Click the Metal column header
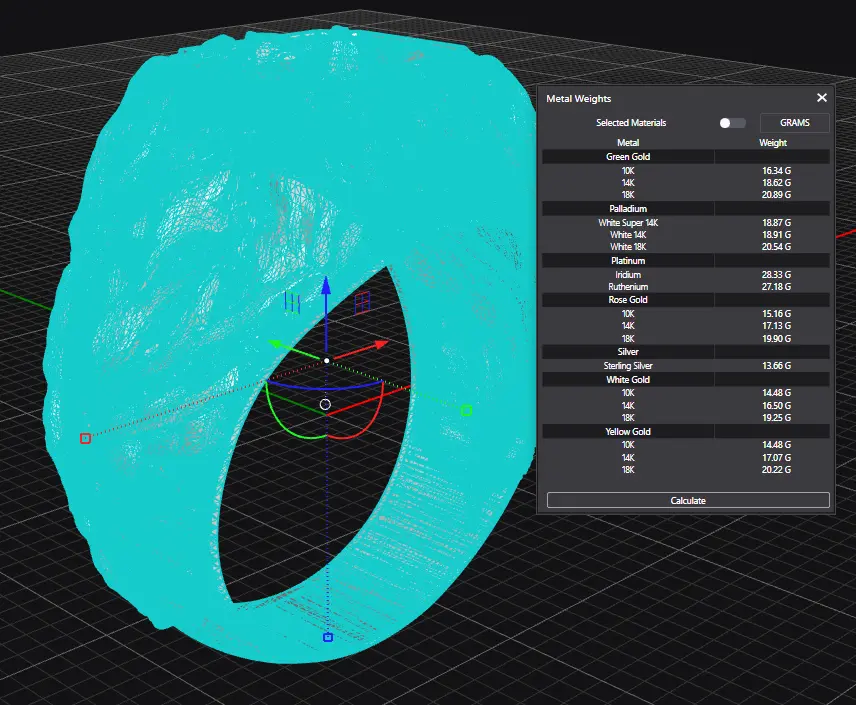The width and height of the screenshot is (856, 705). [x=628, y=143]
